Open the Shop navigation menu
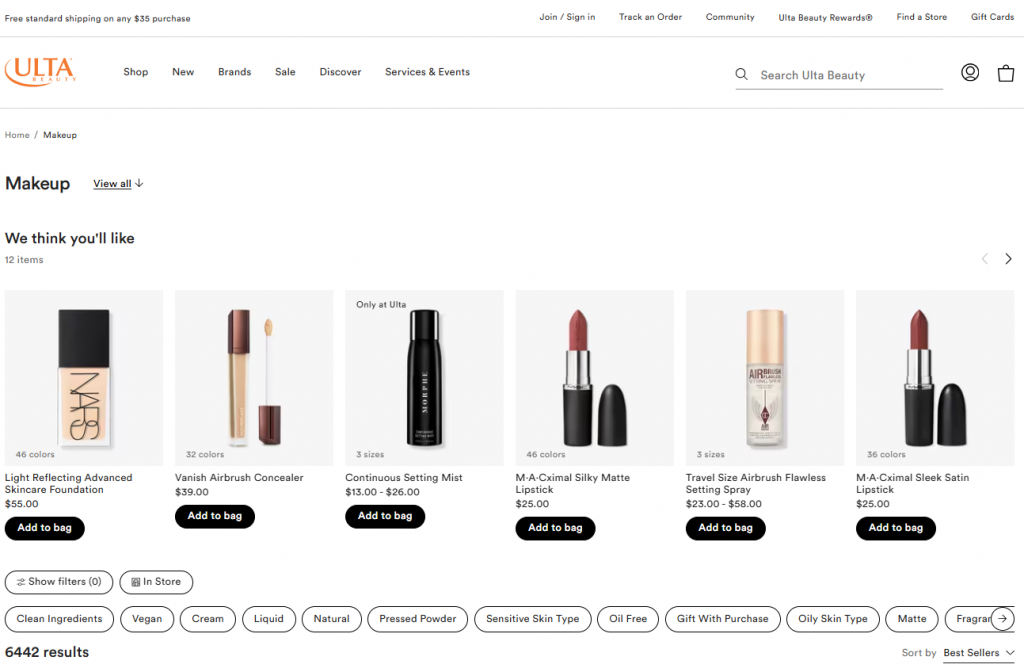1024x672 pixels. pos(135,71)
